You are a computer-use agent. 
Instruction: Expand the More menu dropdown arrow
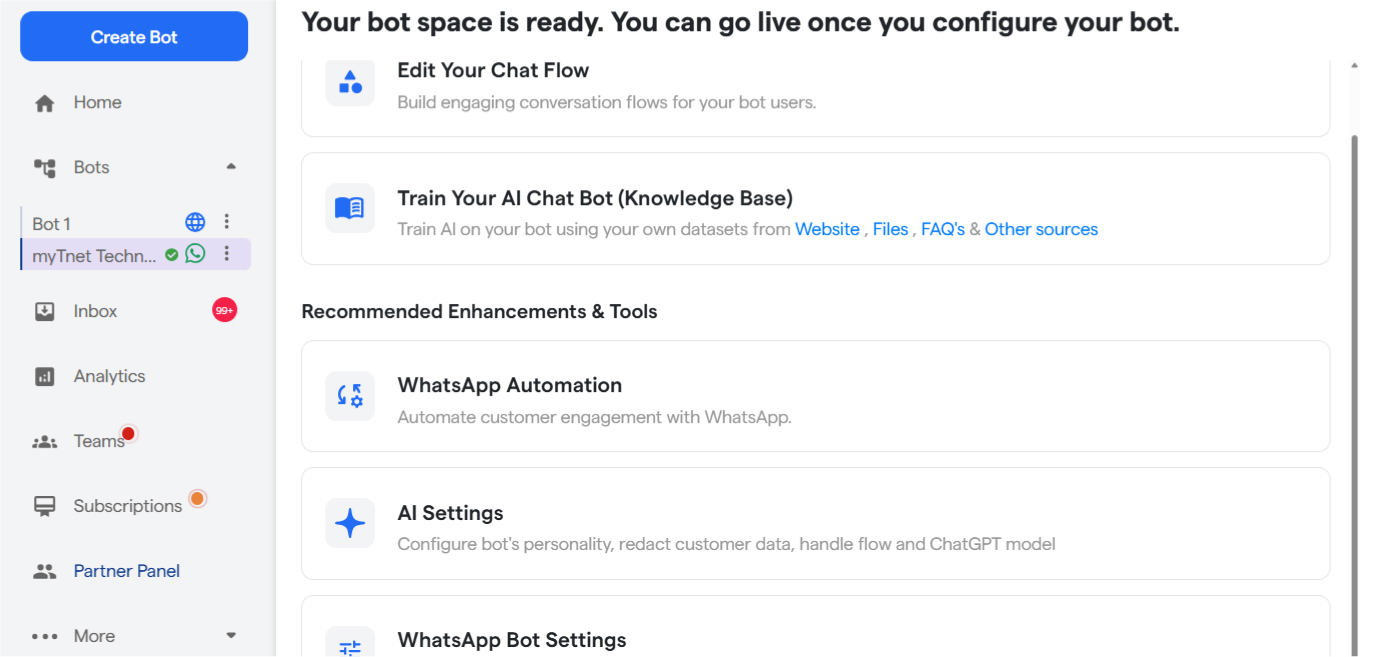pos(231,635)
